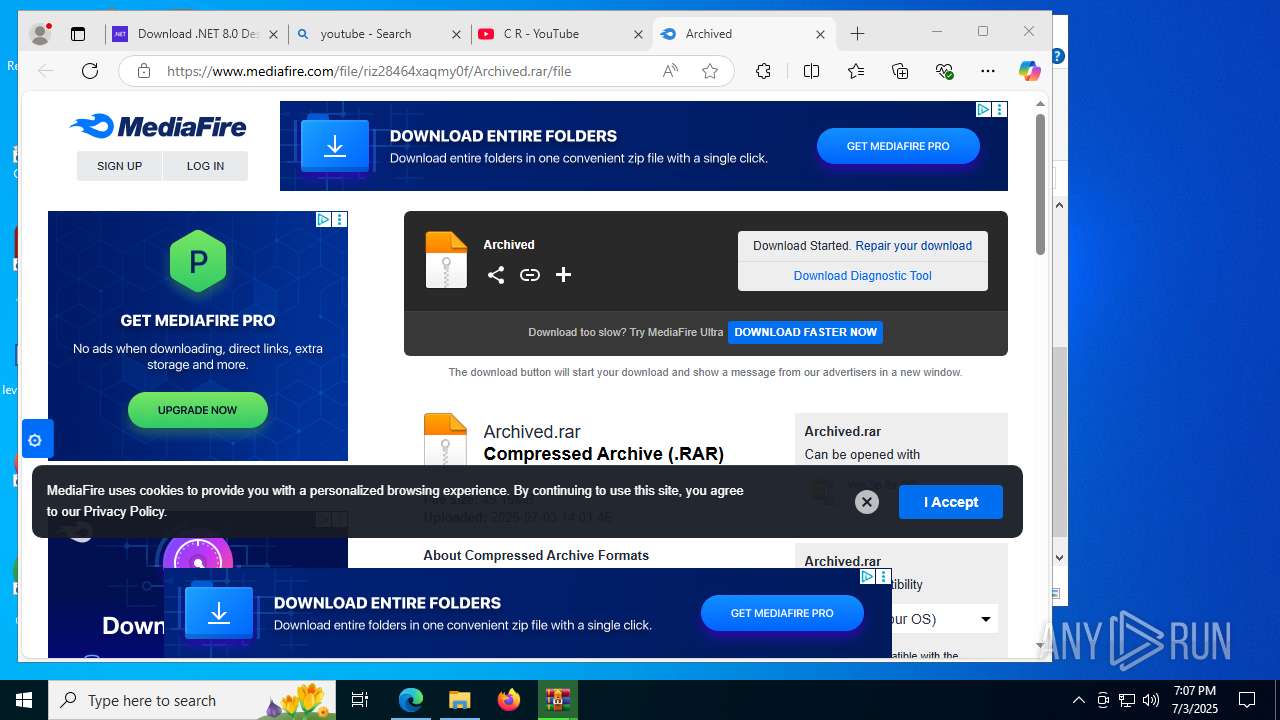Accept cookies with I Accept button
This screenshot has height=720, width=1280.
950,502
